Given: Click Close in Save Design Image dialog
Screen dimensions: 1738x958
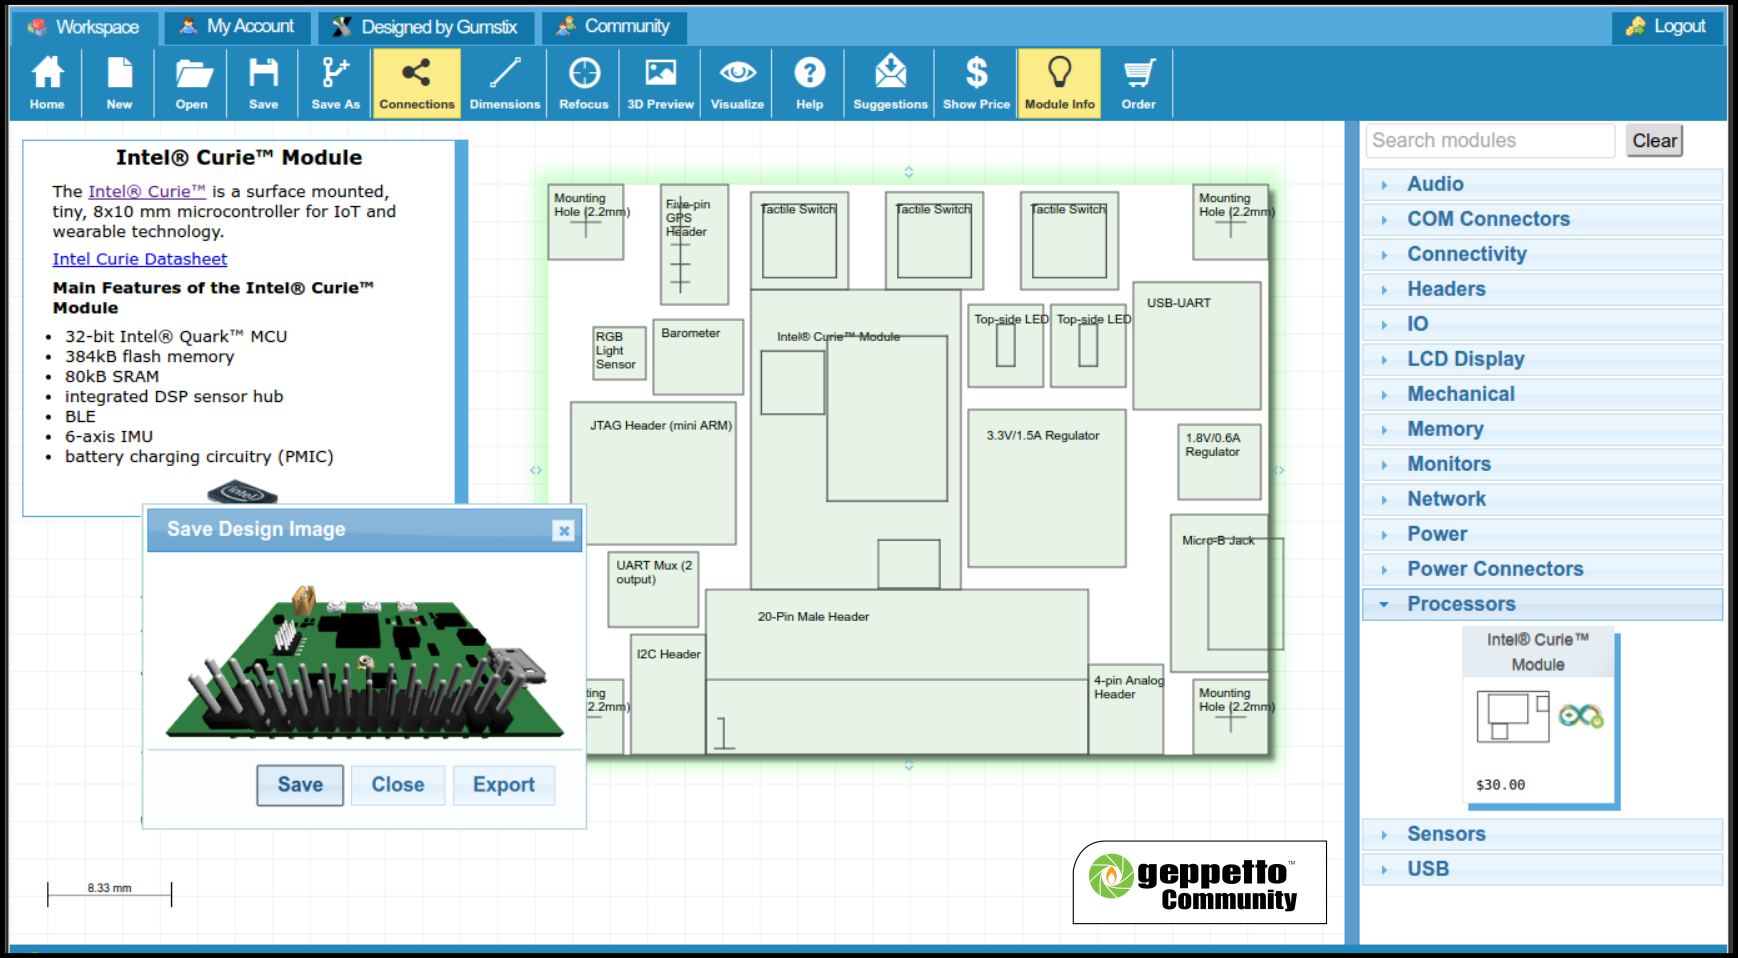Looking at the screenshot, I should (x=398, y=785).
